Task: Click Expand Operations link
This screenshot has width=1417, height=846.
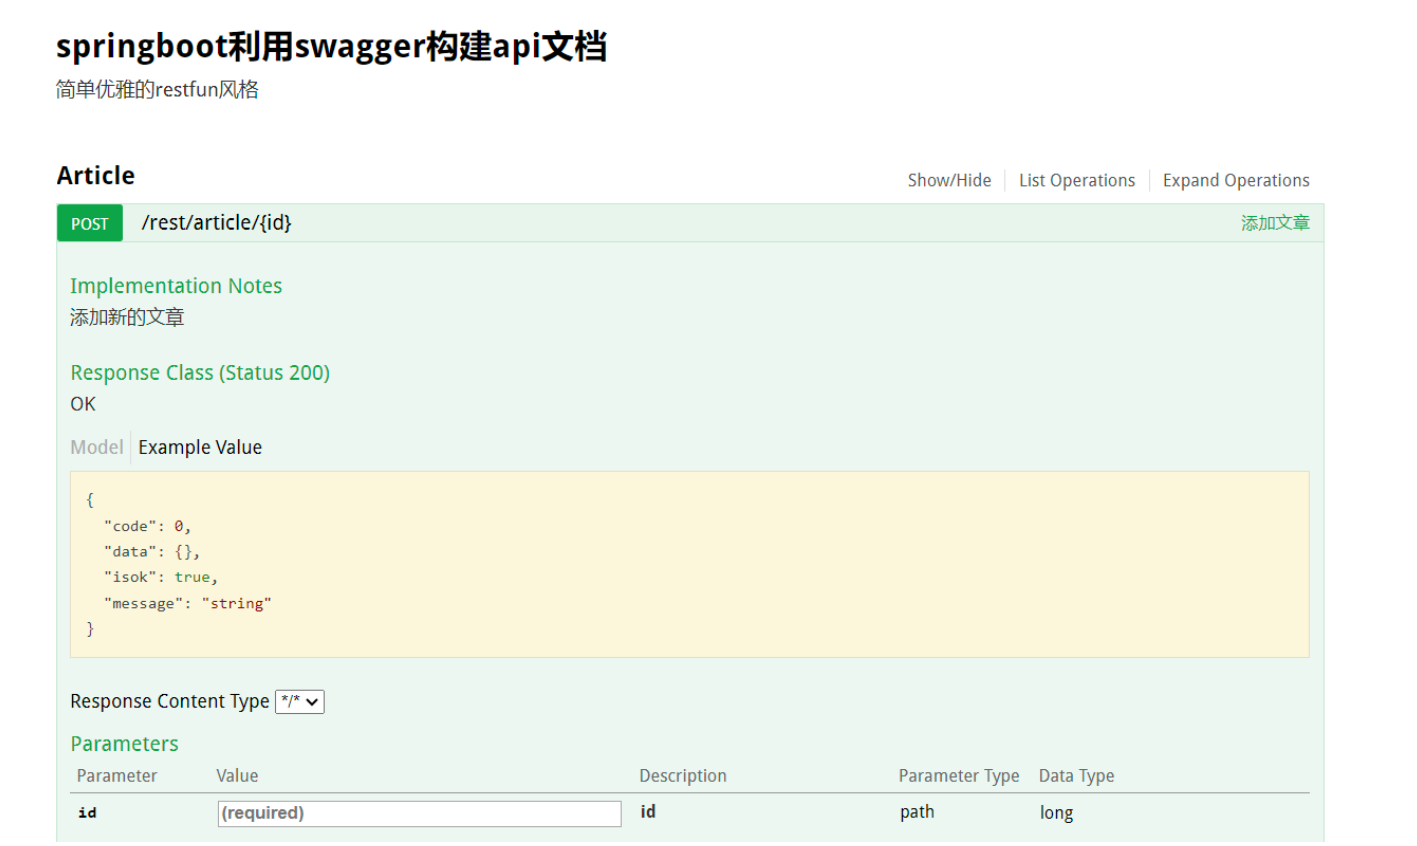Action: 1235,180
